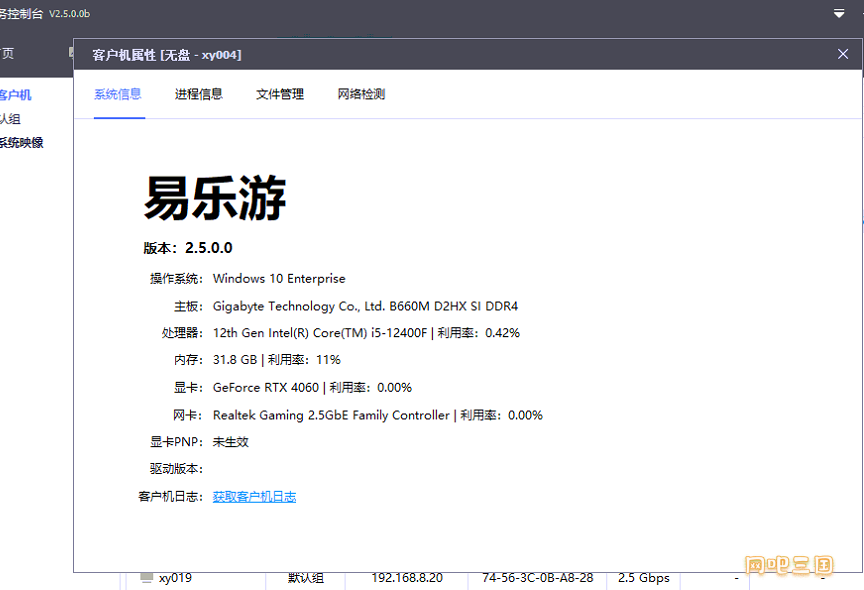Click the 默认组 cell in the xy019 row

click(306, 578)
